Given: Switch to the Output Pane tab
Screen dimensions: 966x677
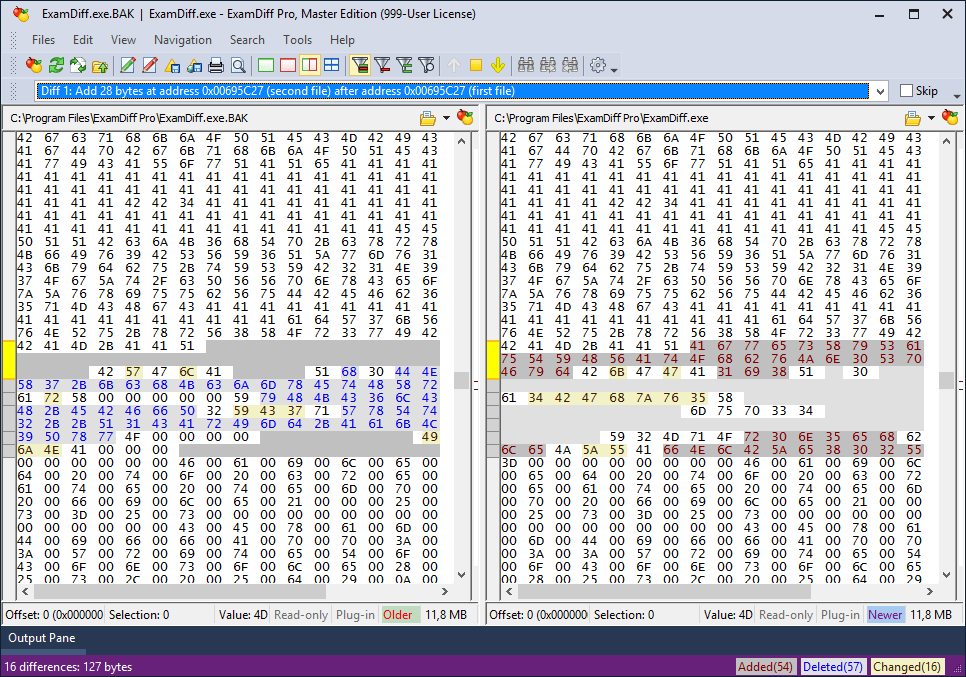Looking at the screenshot, I should 42,638.
